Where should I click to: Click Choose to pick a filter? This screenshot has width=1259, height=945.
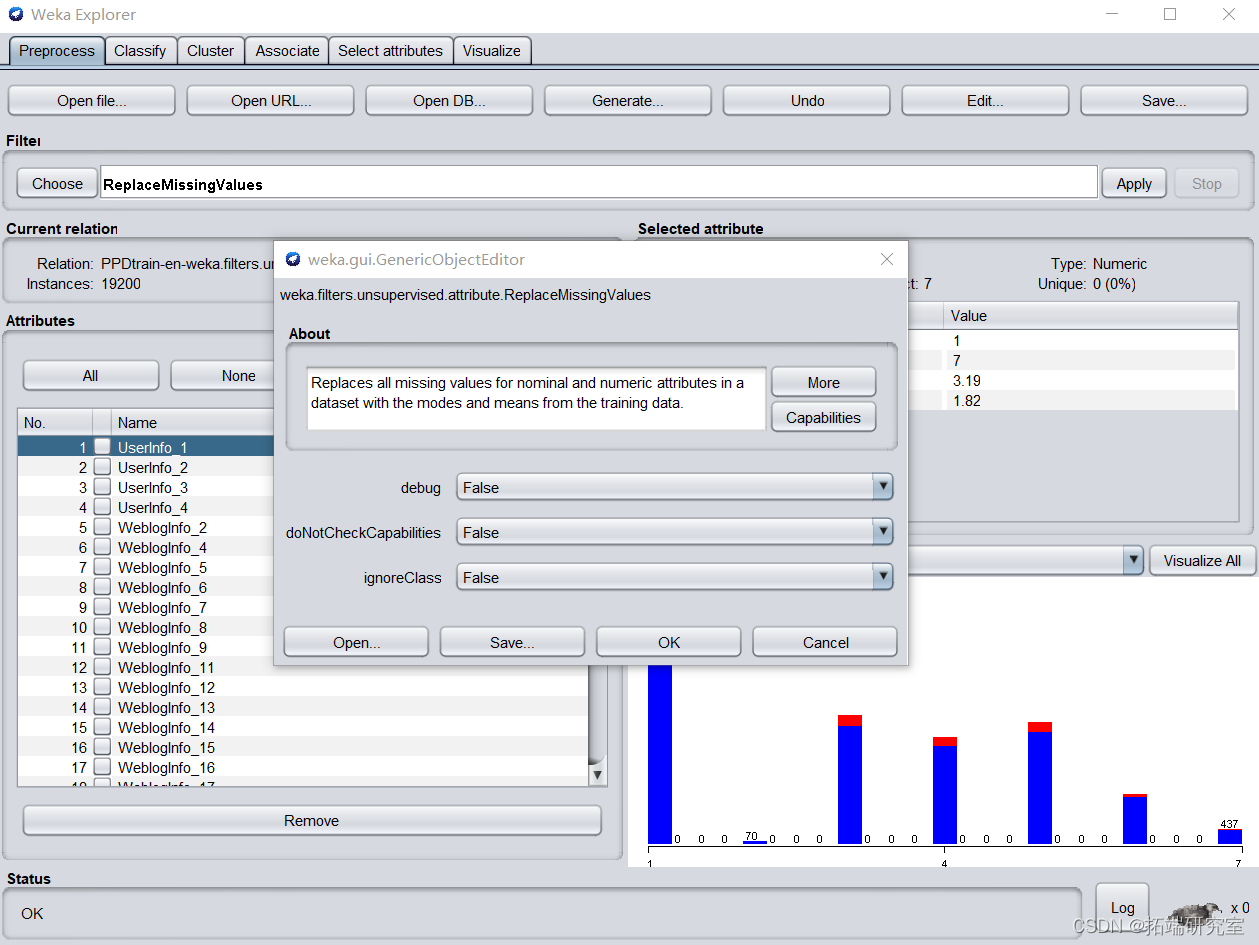point(57,183)
